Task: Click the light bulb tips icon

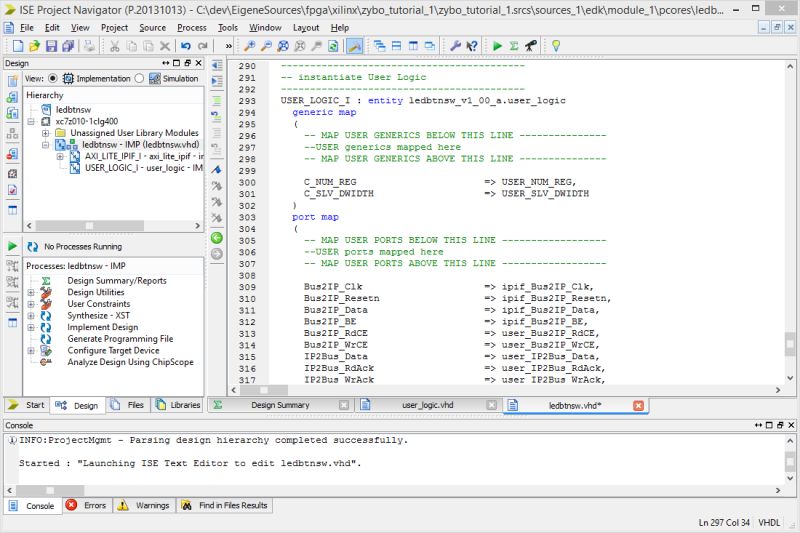Action: tap(556, 46)
